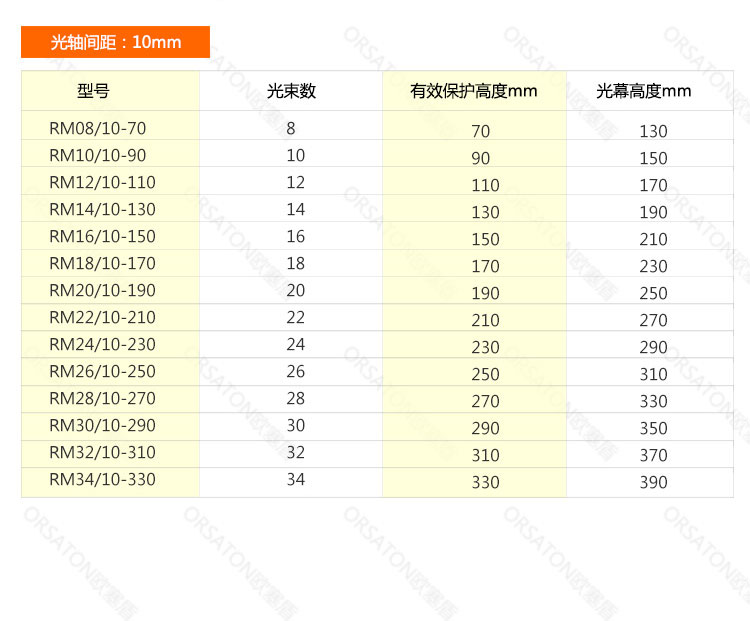Select beam count value 34
750x621 pixels.
(295, 479)
